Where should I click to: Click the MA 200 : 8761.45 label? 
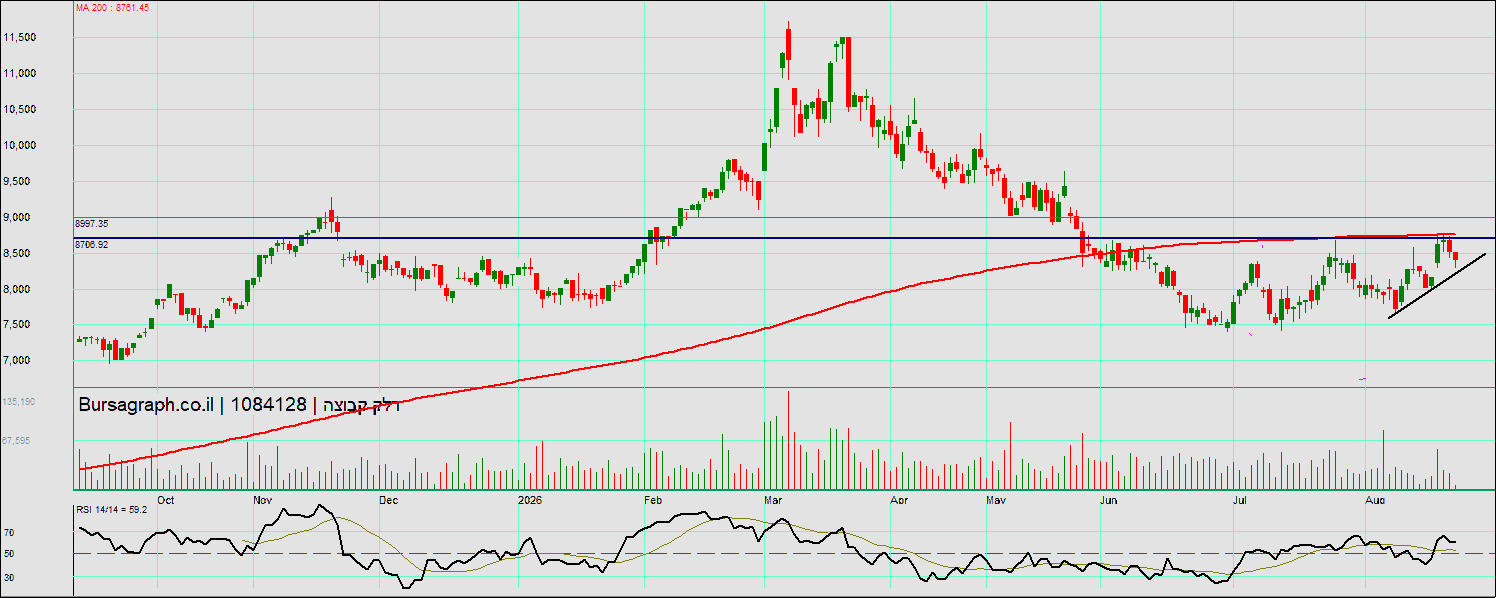112,7
